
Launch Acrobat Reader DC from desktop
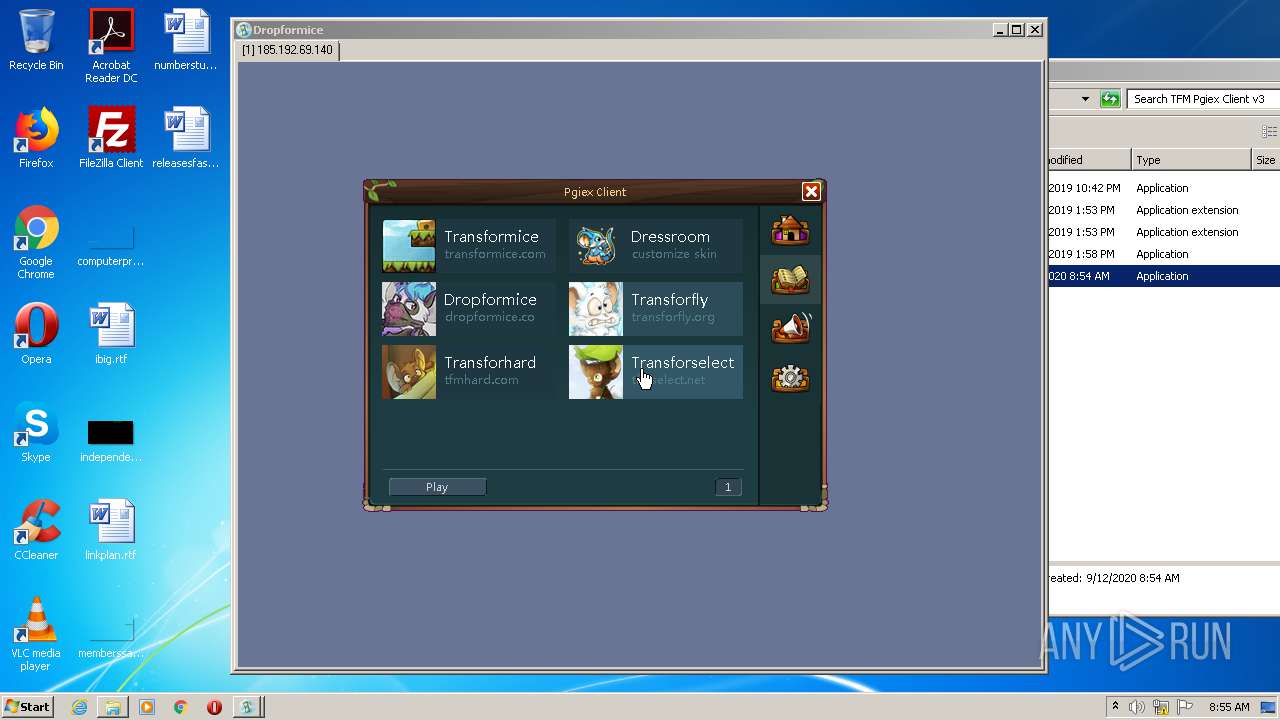[111, 47]
